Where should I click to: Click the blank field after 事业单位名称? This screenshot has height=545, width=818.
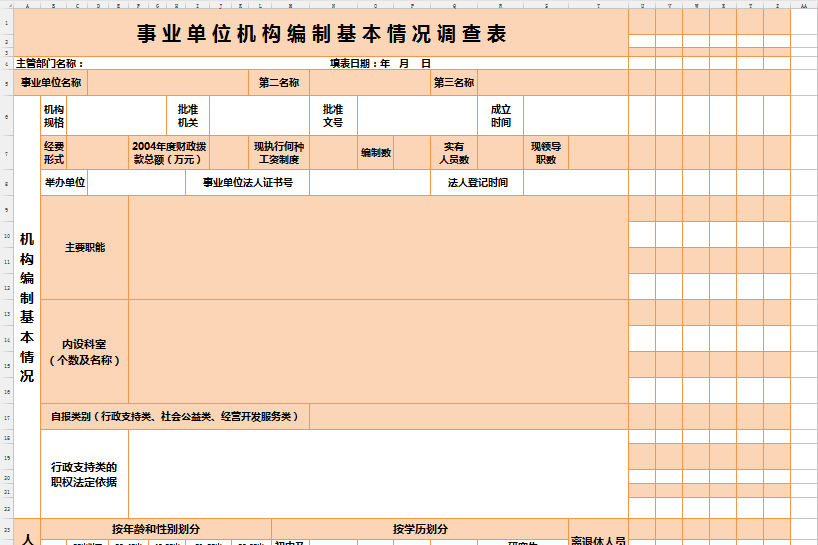(x=167, y=83)
